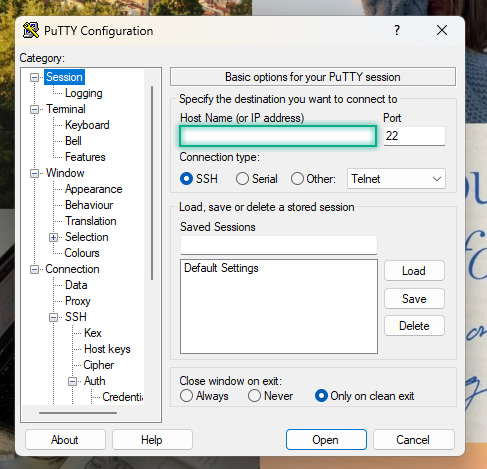487x469 pixels.
Task: Close the PuTTY Configuration window
Action: 442,30
